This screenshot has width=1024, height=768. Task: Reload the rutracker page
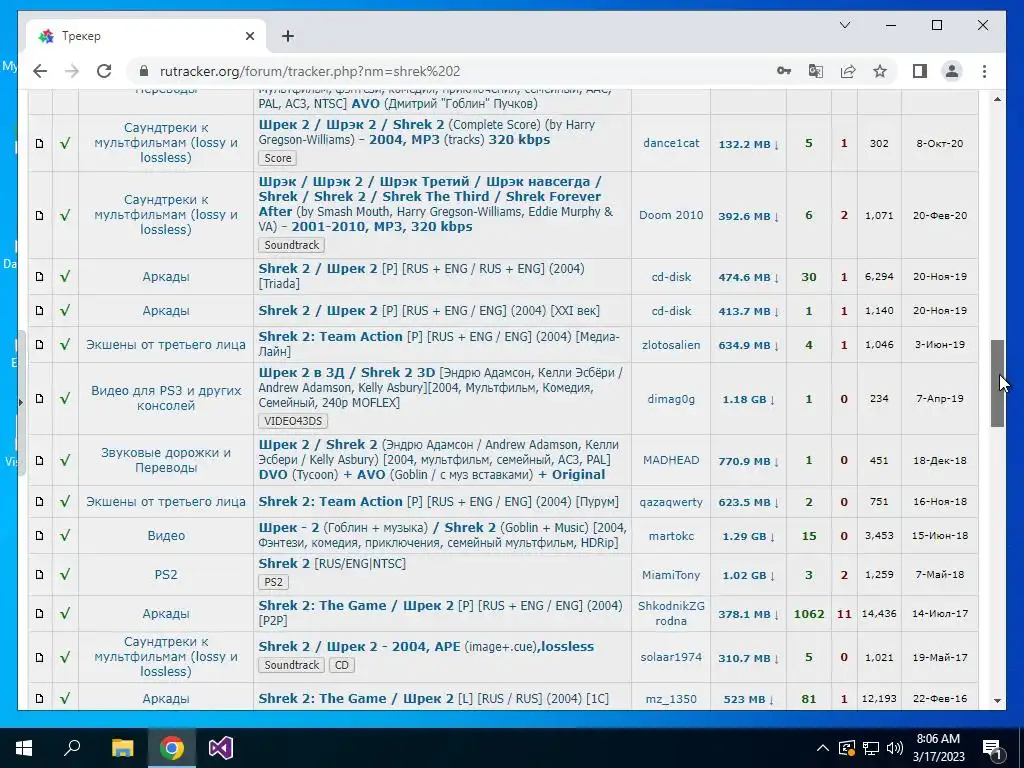[104, 71]
